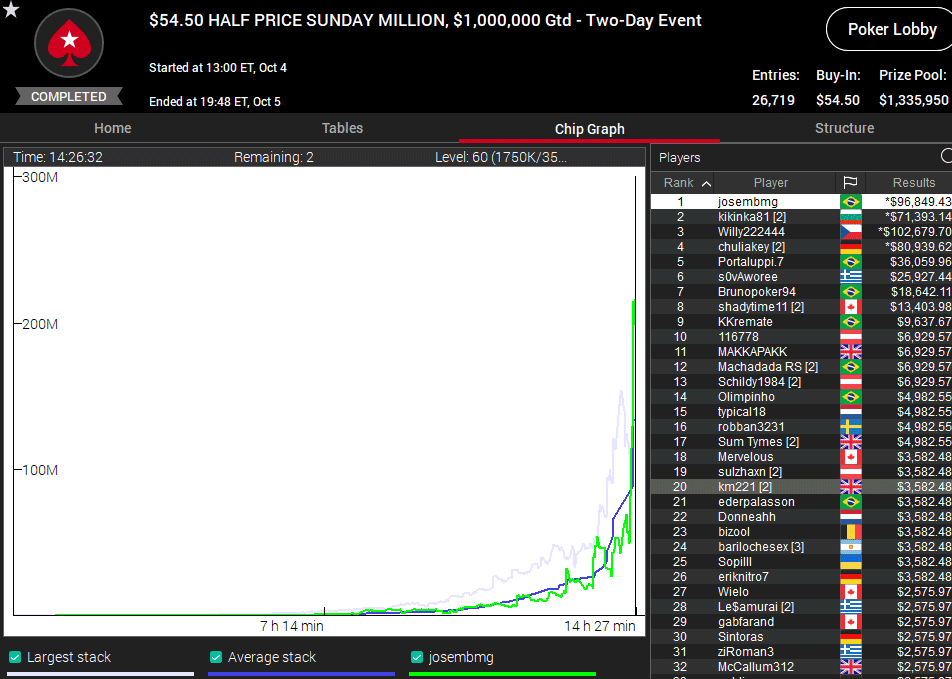Click the Greek flag next to ziRoman3
This screenshot has height=679, width=952.
click(851, 652)
